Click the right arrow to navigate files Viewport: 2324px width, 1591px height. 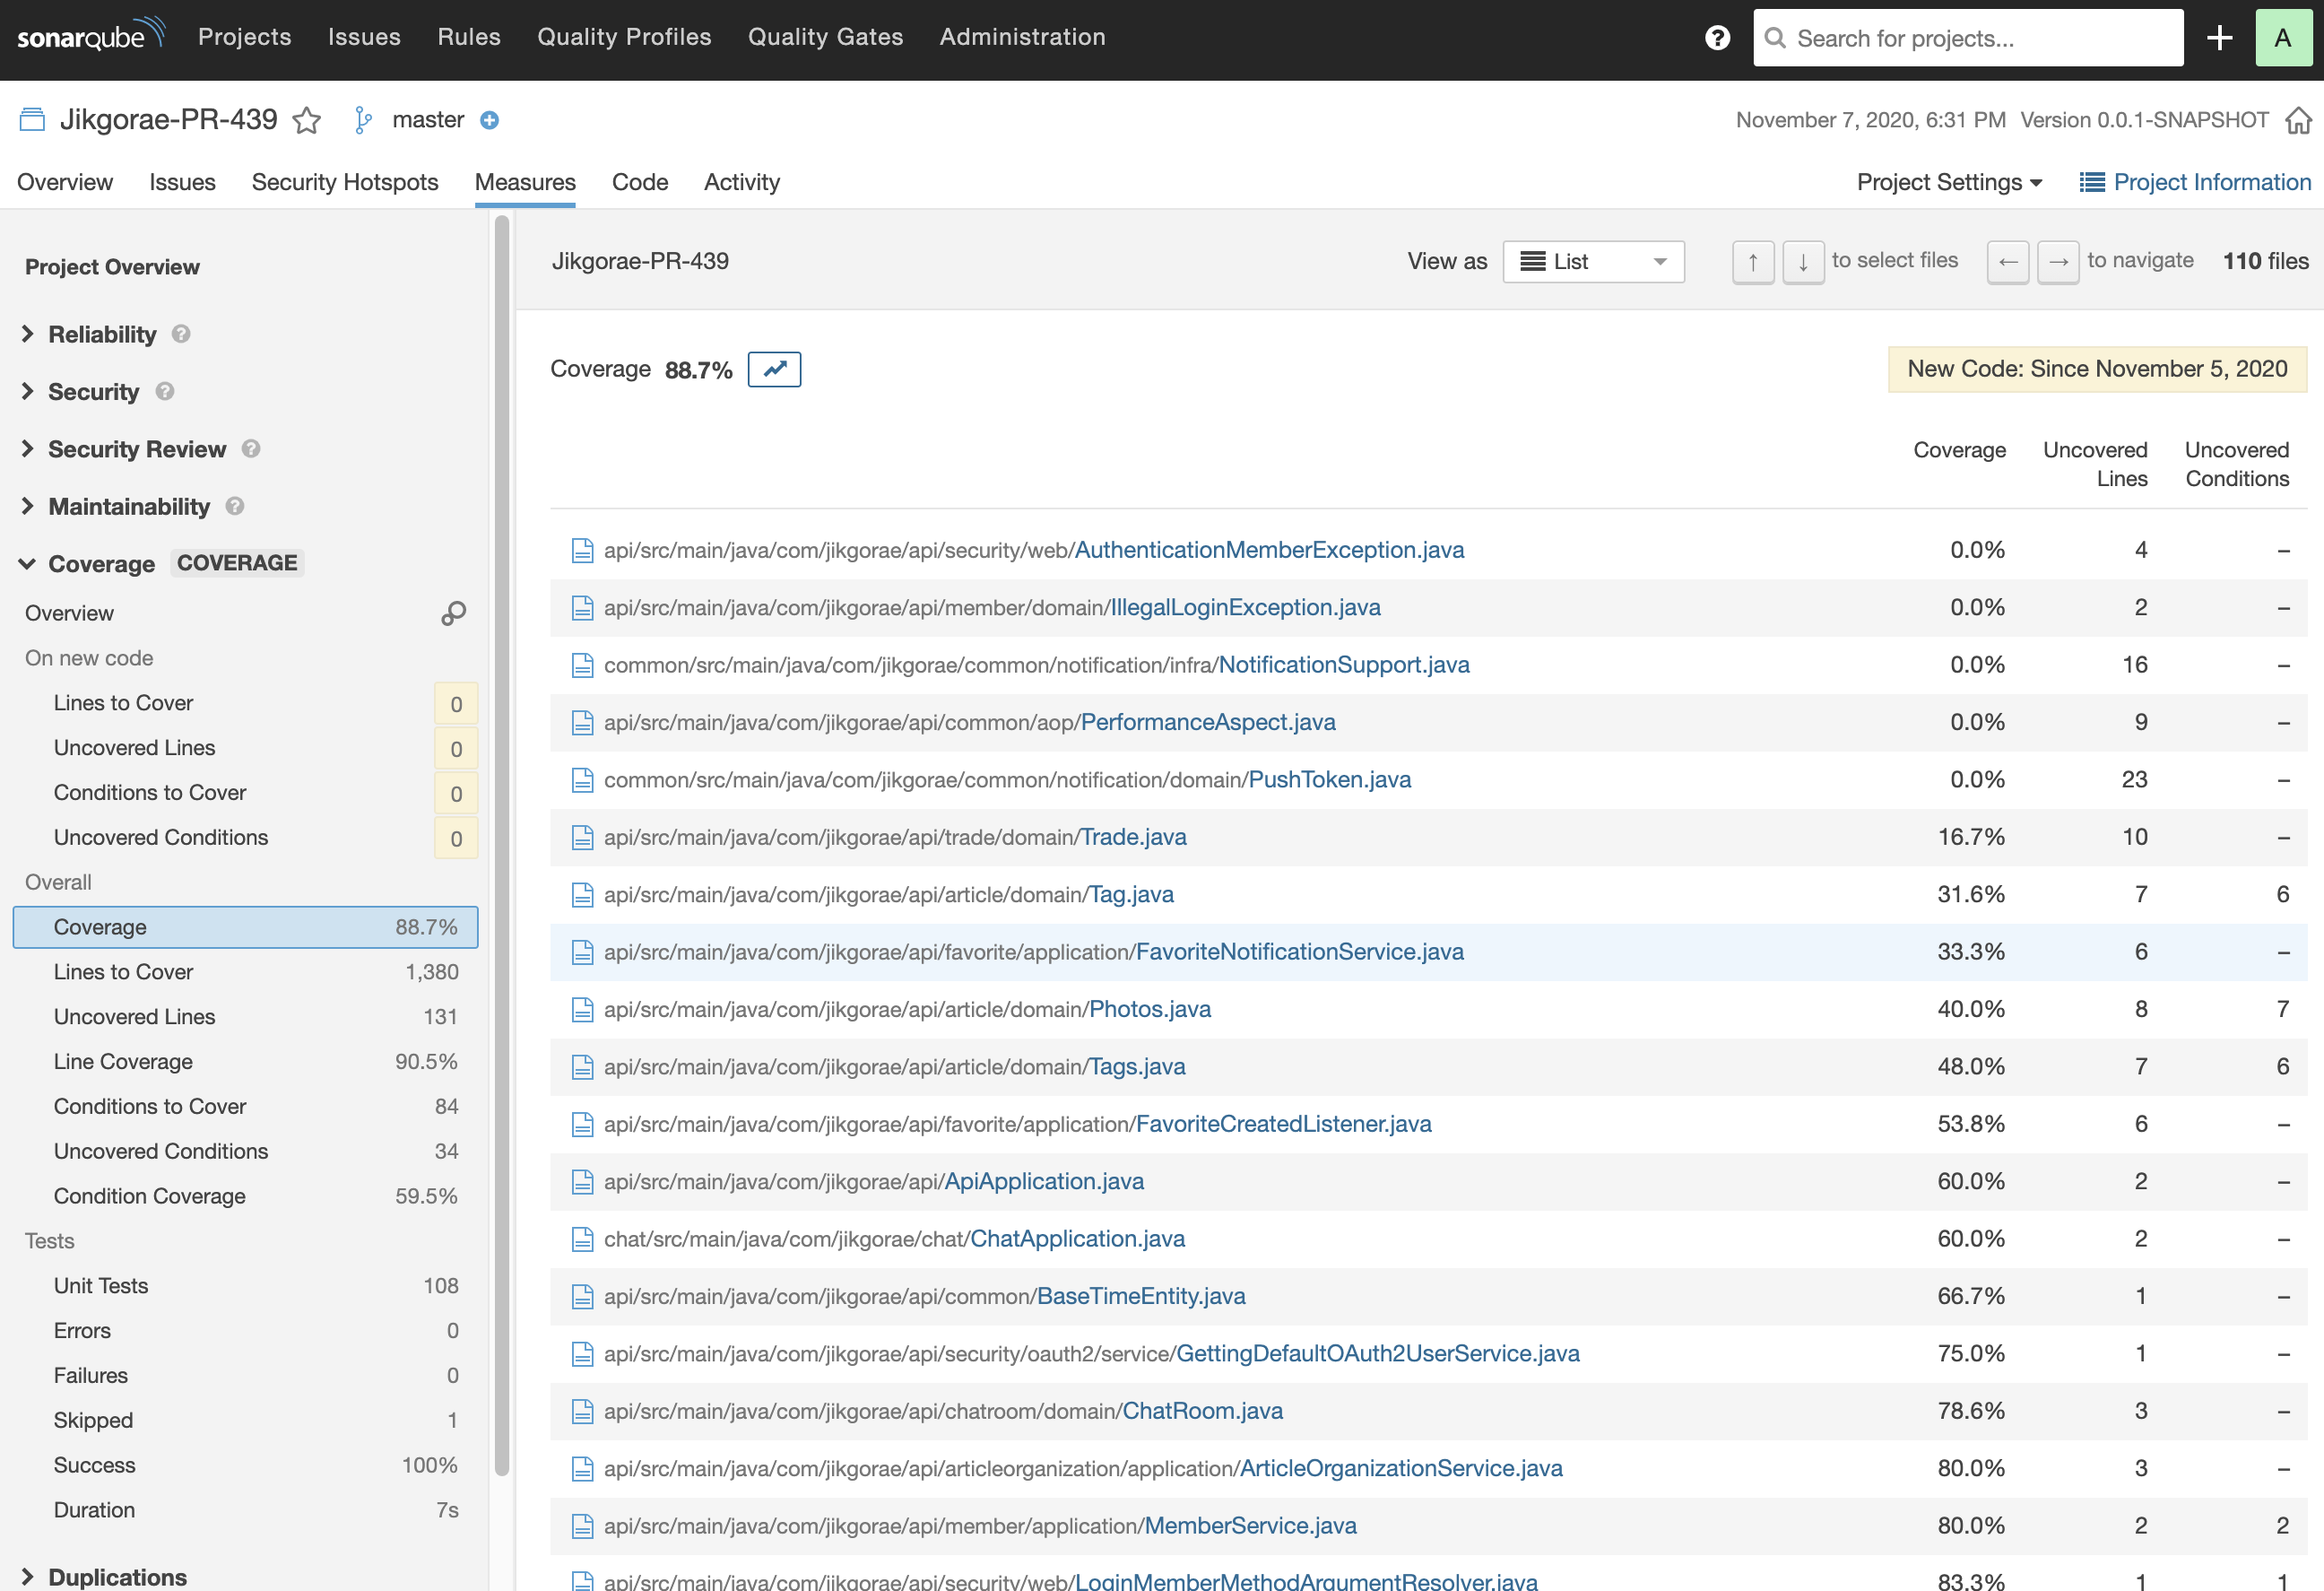[2058, 261]
